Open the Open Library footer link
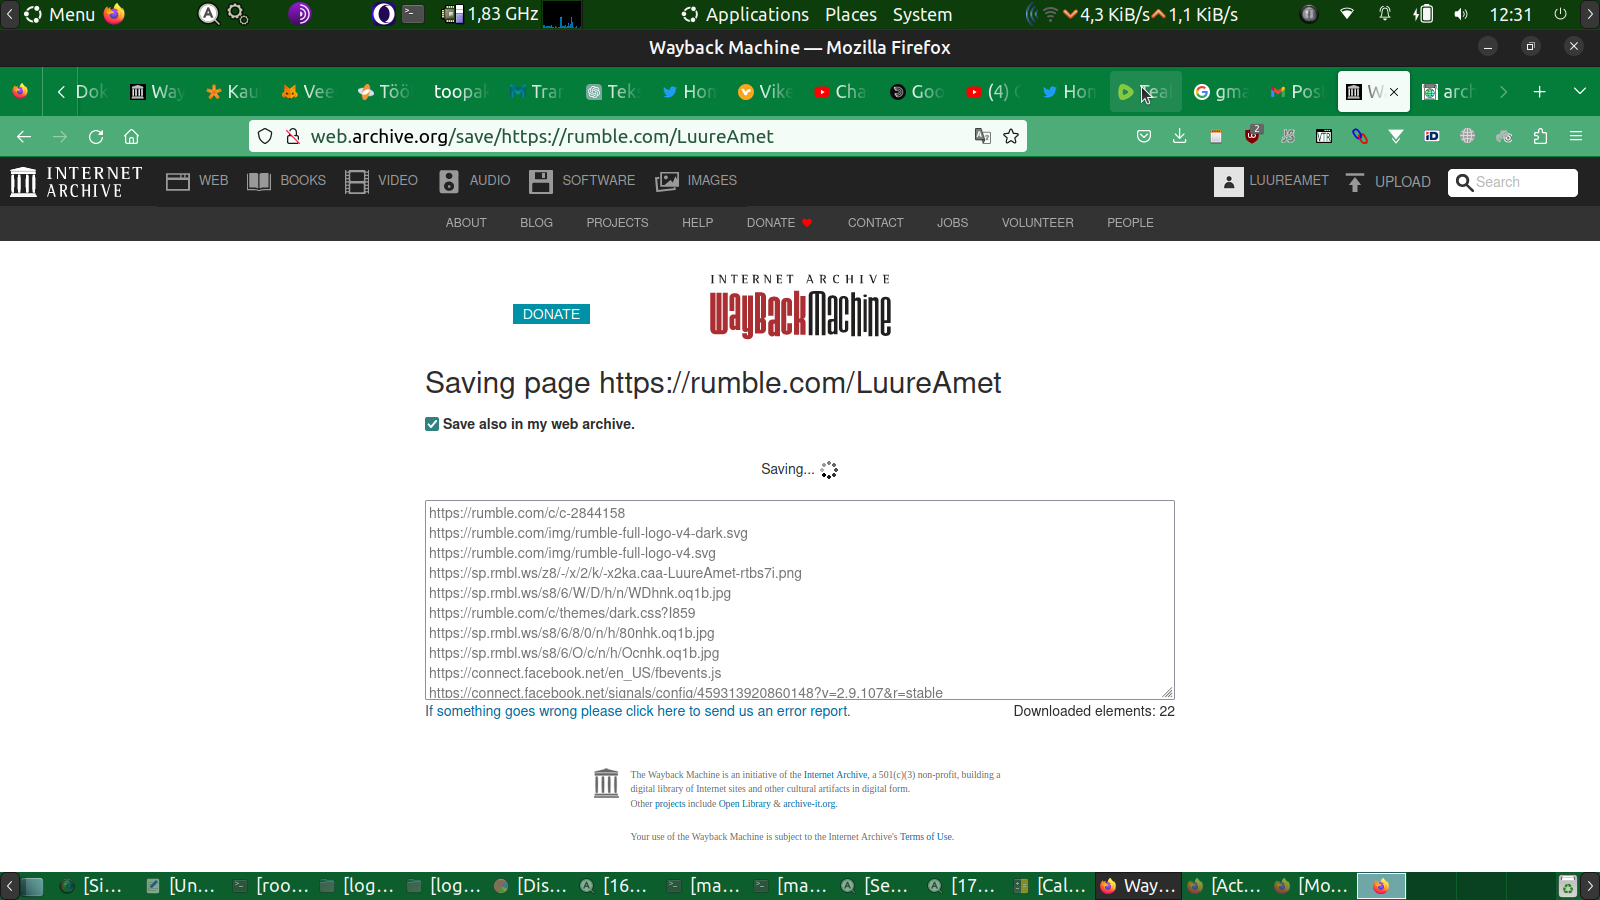This screenshot has height=900, width=1600. coord(744,804)
